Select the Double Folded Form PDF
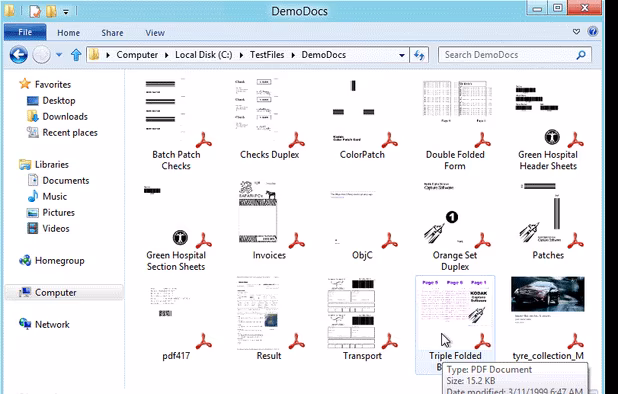The image size is (618, 394). [455, 124]
